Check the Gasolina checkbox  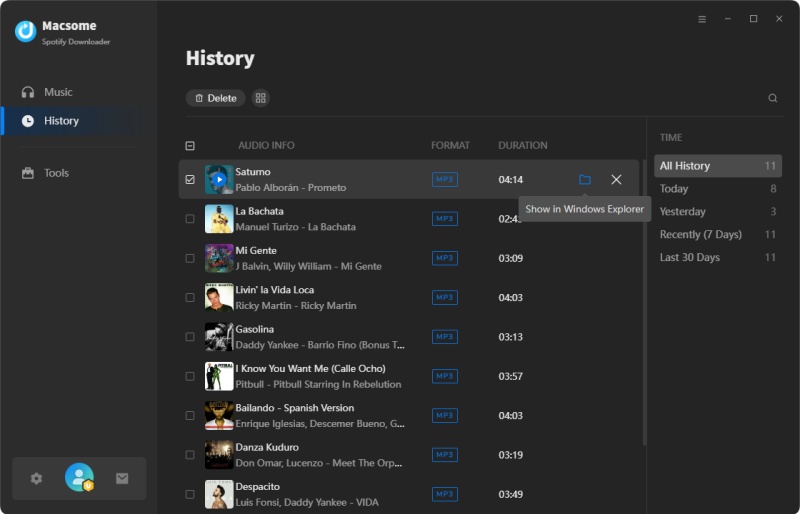click(190, 337)
